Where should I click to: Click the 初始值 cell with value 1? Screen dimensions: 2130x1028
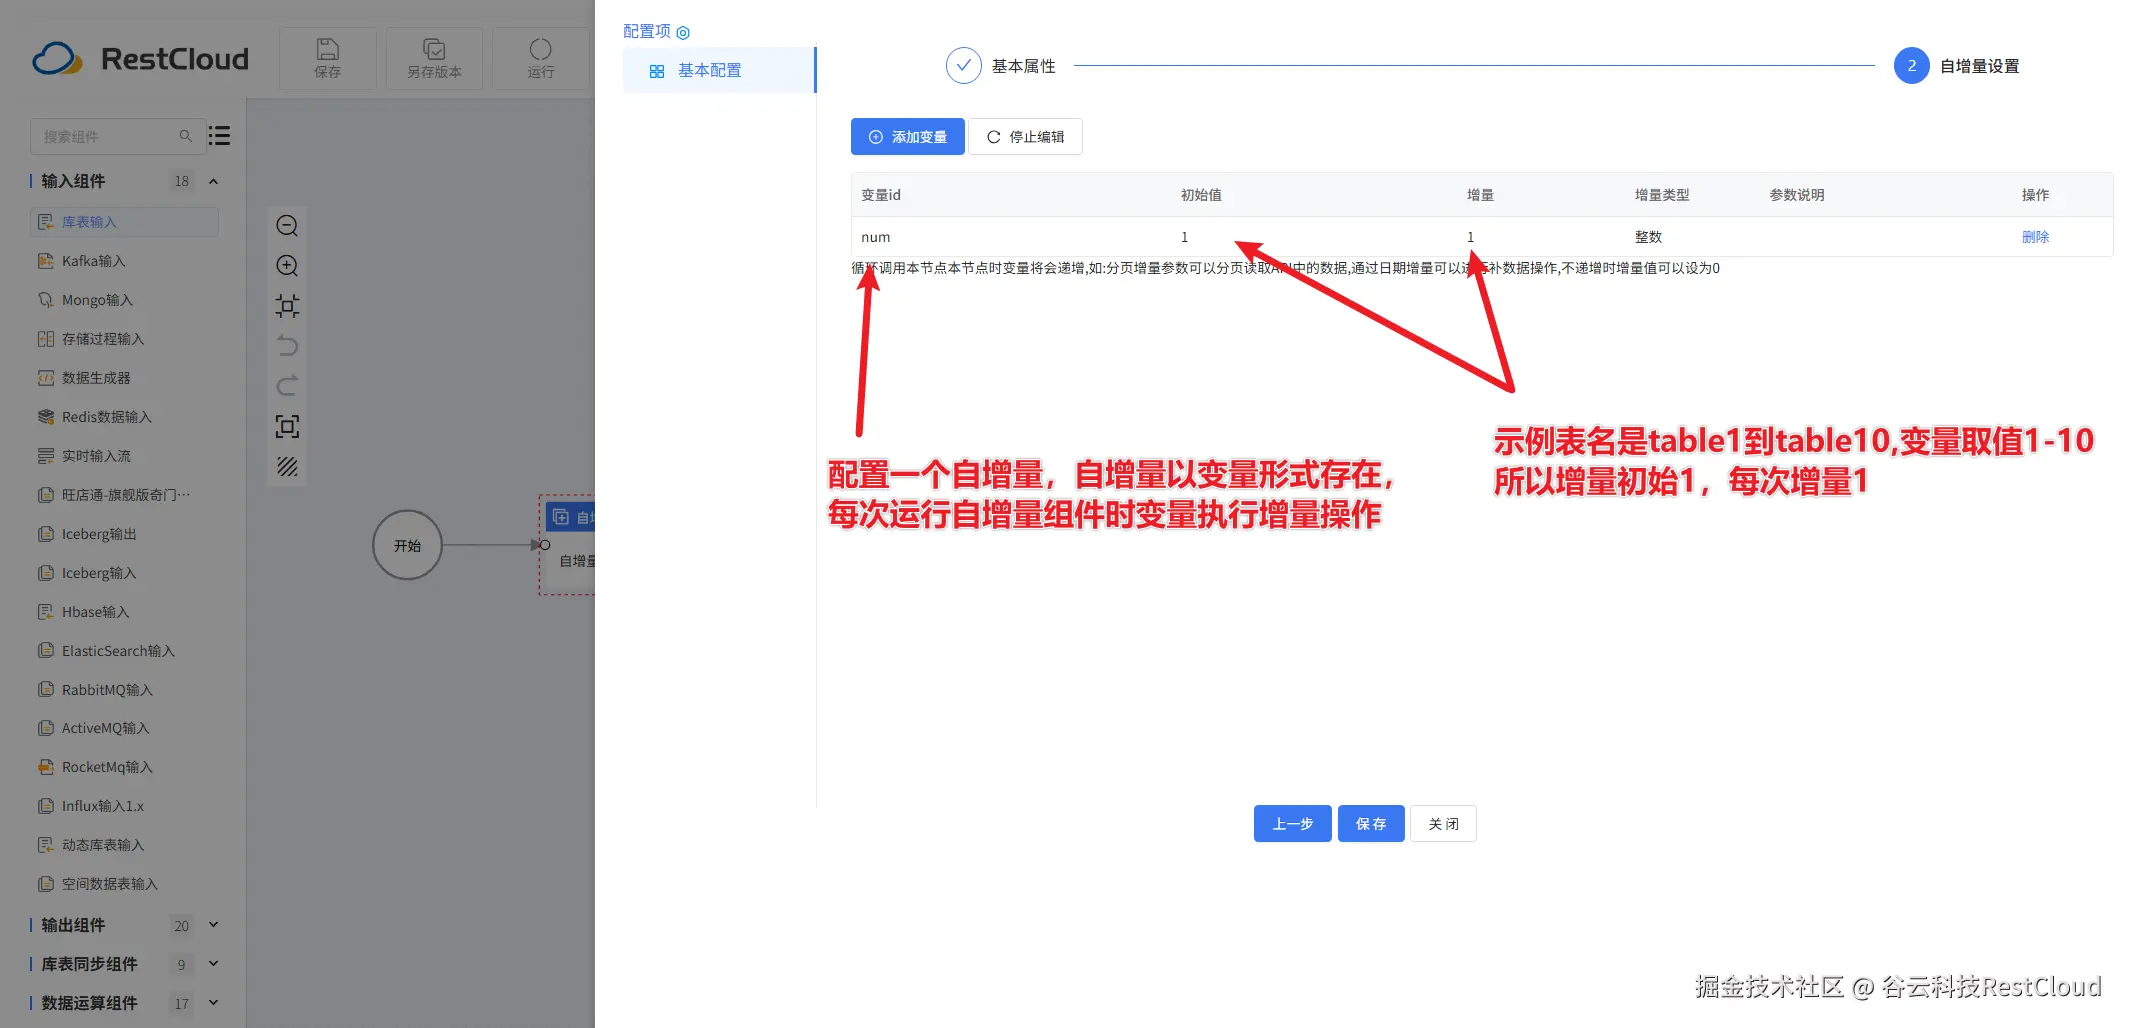(x=1185, y=237)
